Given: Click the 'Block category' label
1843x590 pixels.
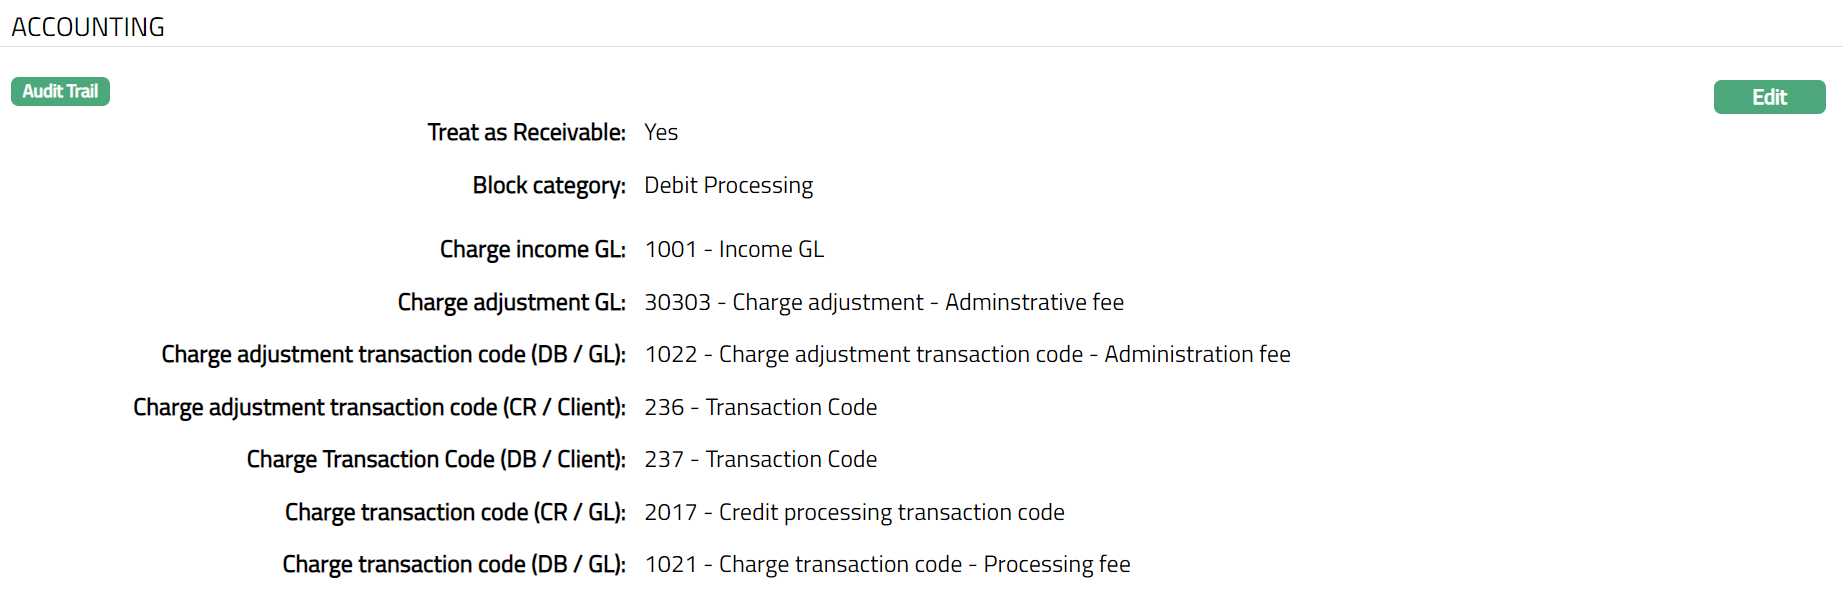Looking at the screenshot, I should coord(549,185).
